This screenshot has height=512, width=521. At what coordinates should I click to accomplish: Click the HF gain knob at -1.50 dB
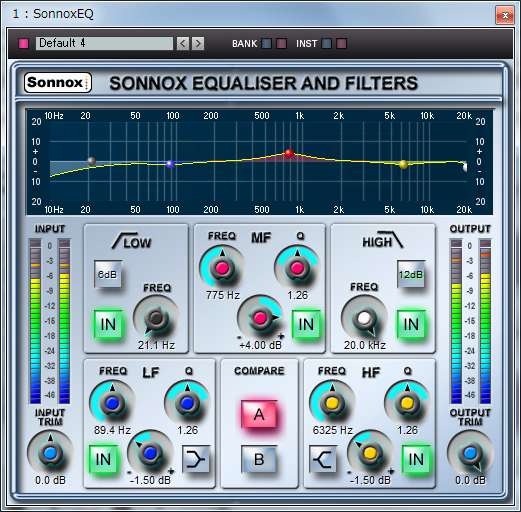[x=370, y=453]
